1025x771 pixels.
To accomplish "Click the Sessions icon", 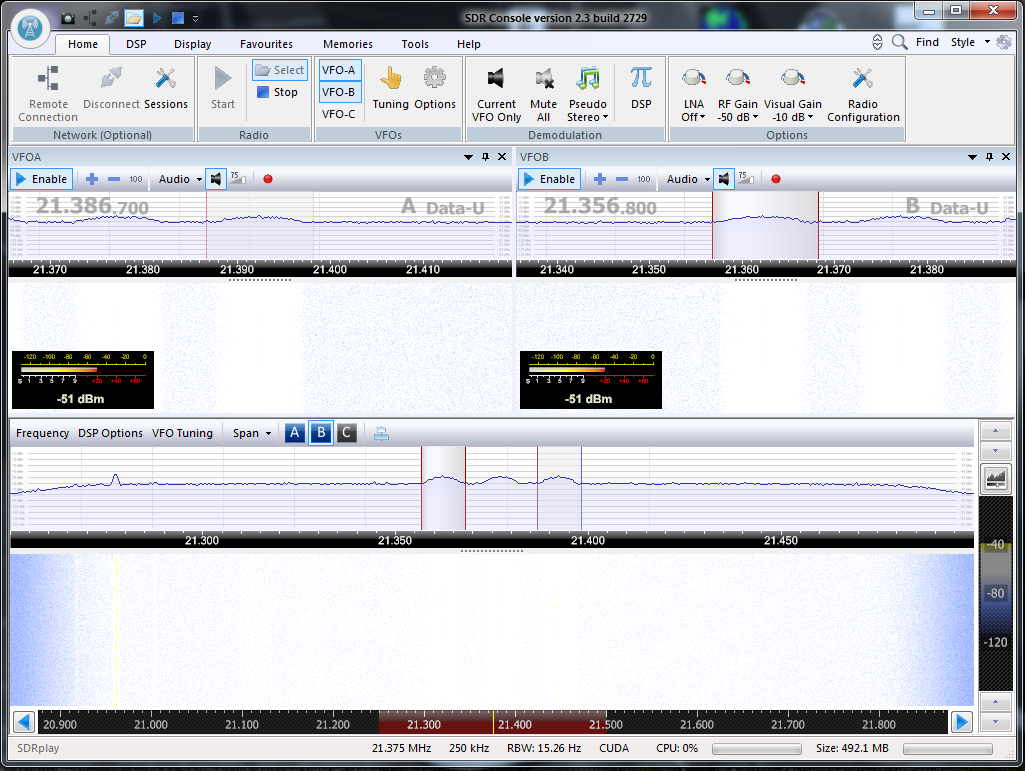I will point(166,90).
